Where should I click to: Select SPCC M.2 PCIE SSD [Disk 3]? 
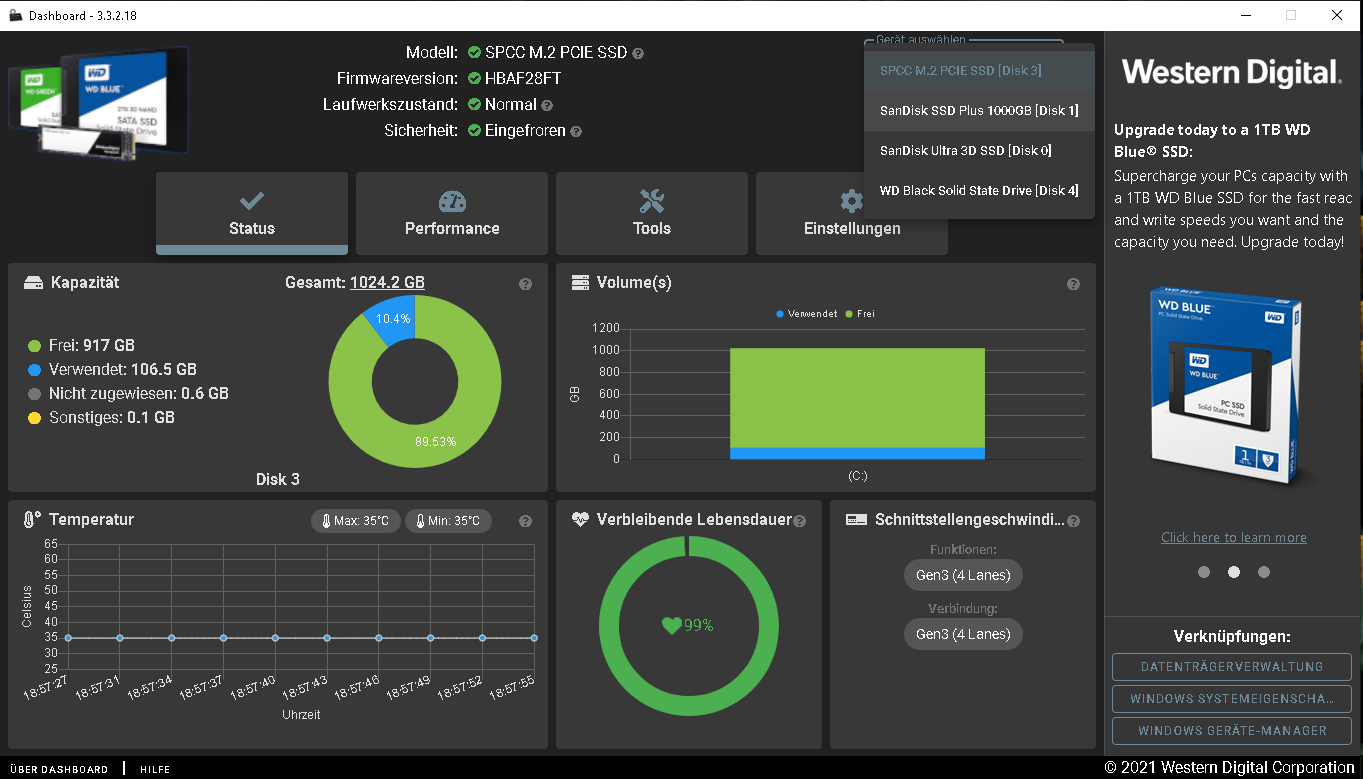coord(979,70)
